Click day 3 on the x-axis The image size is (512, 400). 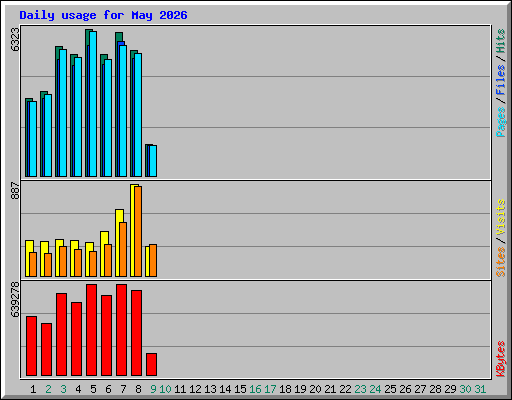pos(63,389)
